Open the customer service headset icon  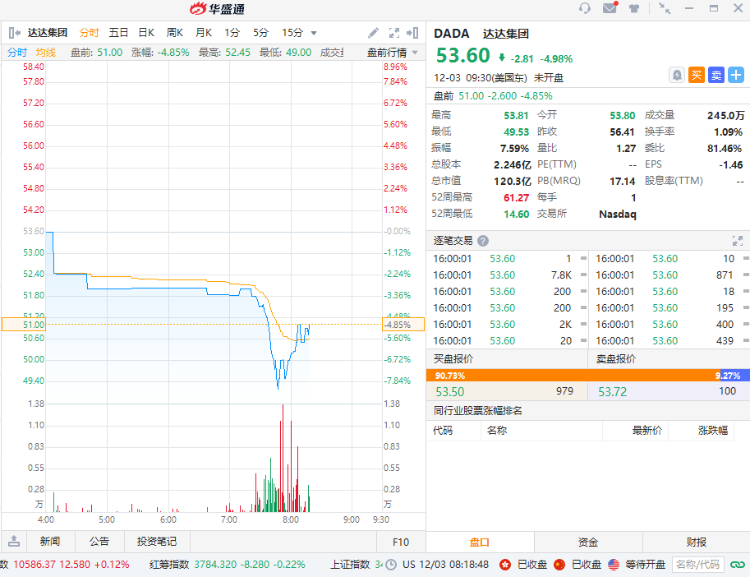585,8
